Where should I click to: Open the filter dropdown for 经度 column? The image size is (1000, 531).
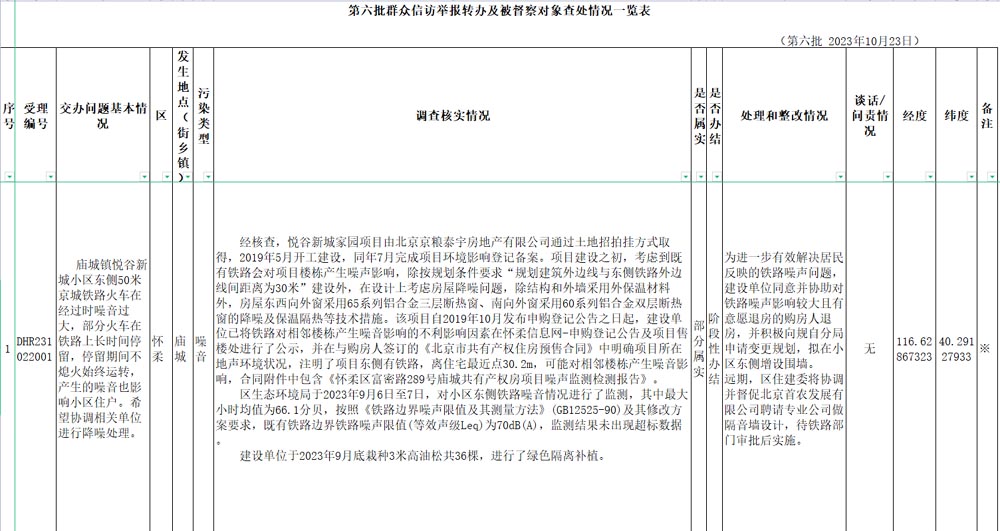click(x=929, y=177)
